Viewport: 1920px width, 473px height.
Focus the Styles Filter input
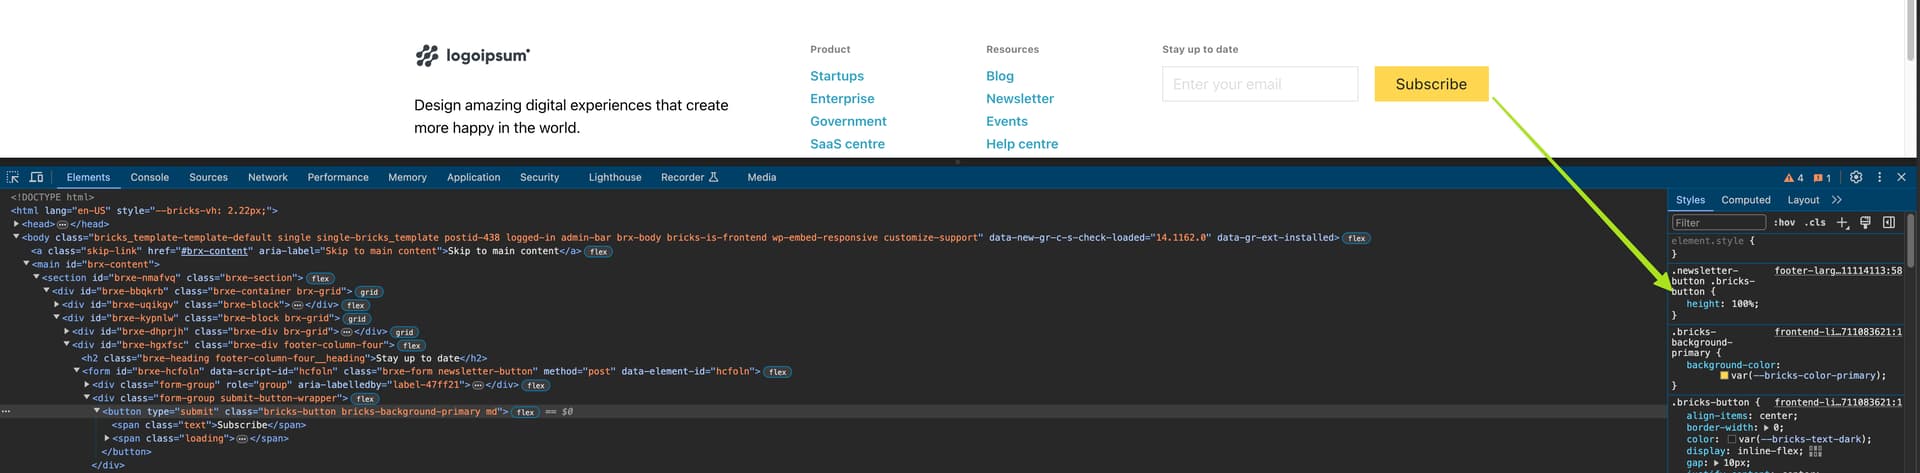(x=1718, y=223)
